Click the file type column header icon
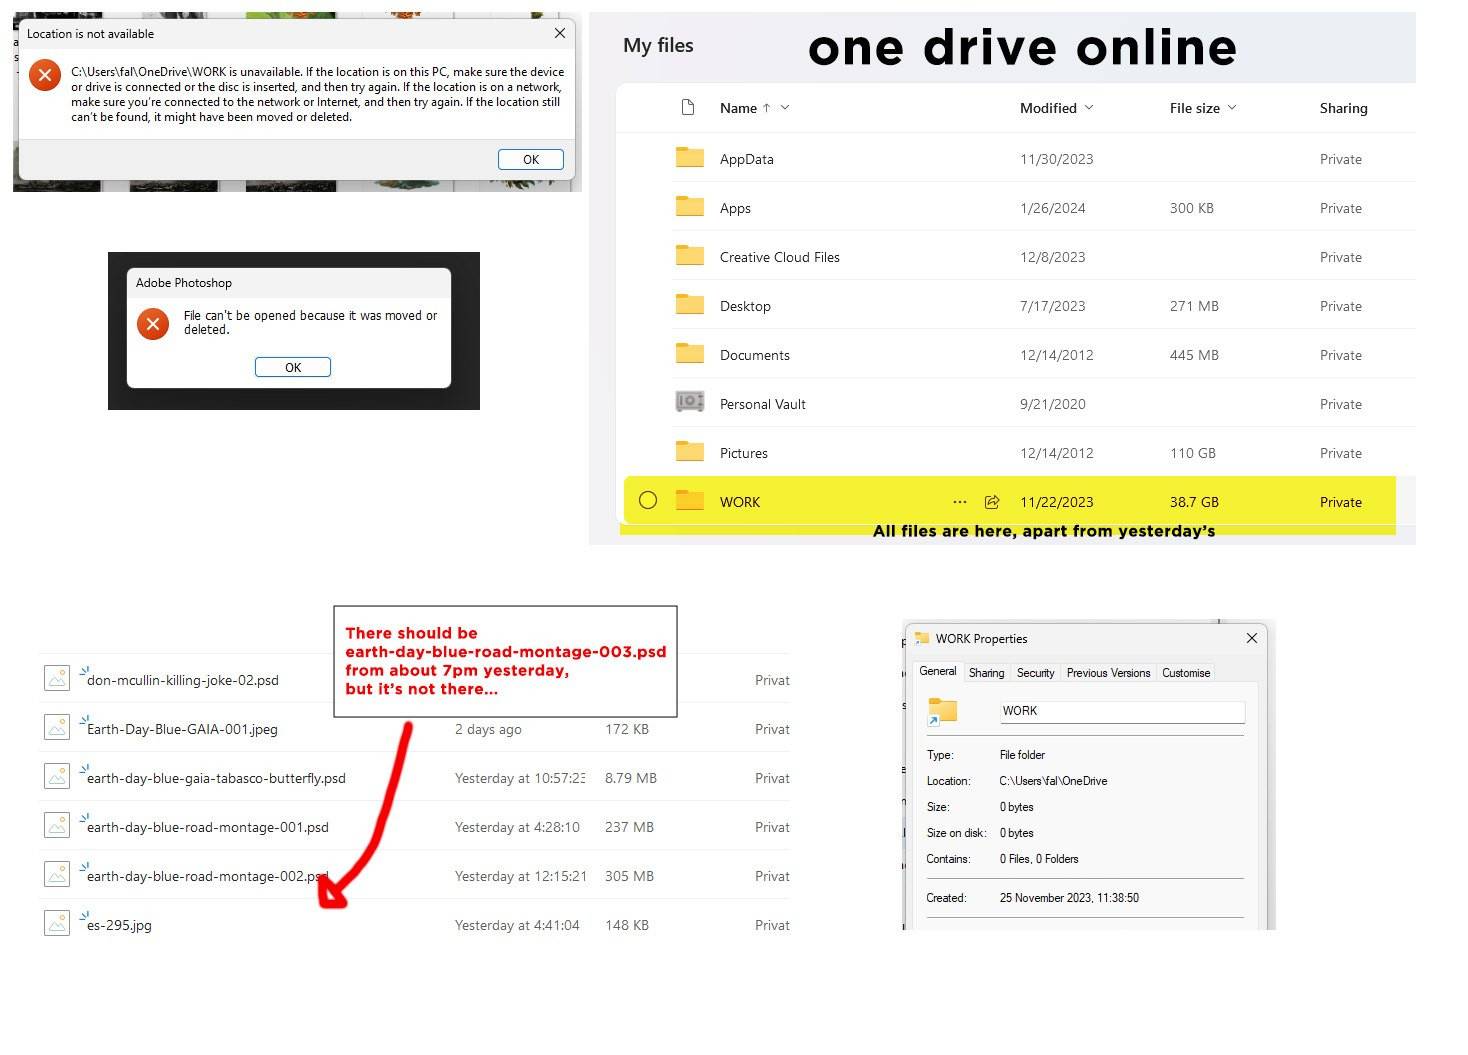 pyautogui.click(x=687, y=107)
